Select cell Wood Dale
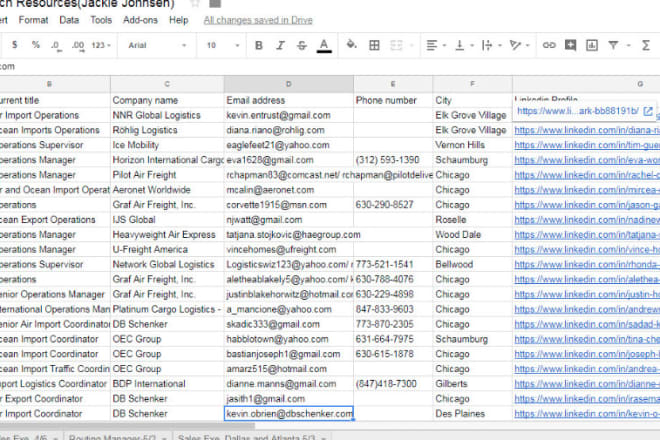The height and width of the screenshot is (440, 660). [473, 235]
